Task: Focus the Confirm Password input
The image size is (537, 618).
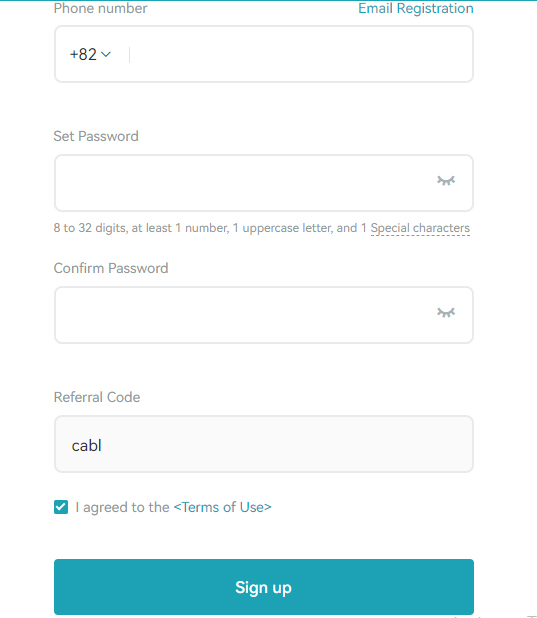Action: click(244, 315)
